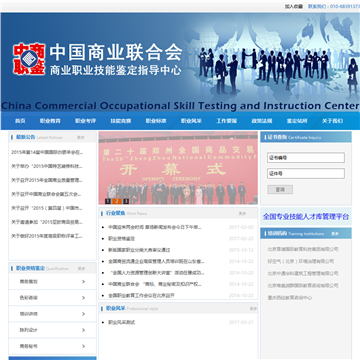This screenshot has height=360, width=360.
Task: Click 加入收藏 in the top bar
Action: (294, 6)
